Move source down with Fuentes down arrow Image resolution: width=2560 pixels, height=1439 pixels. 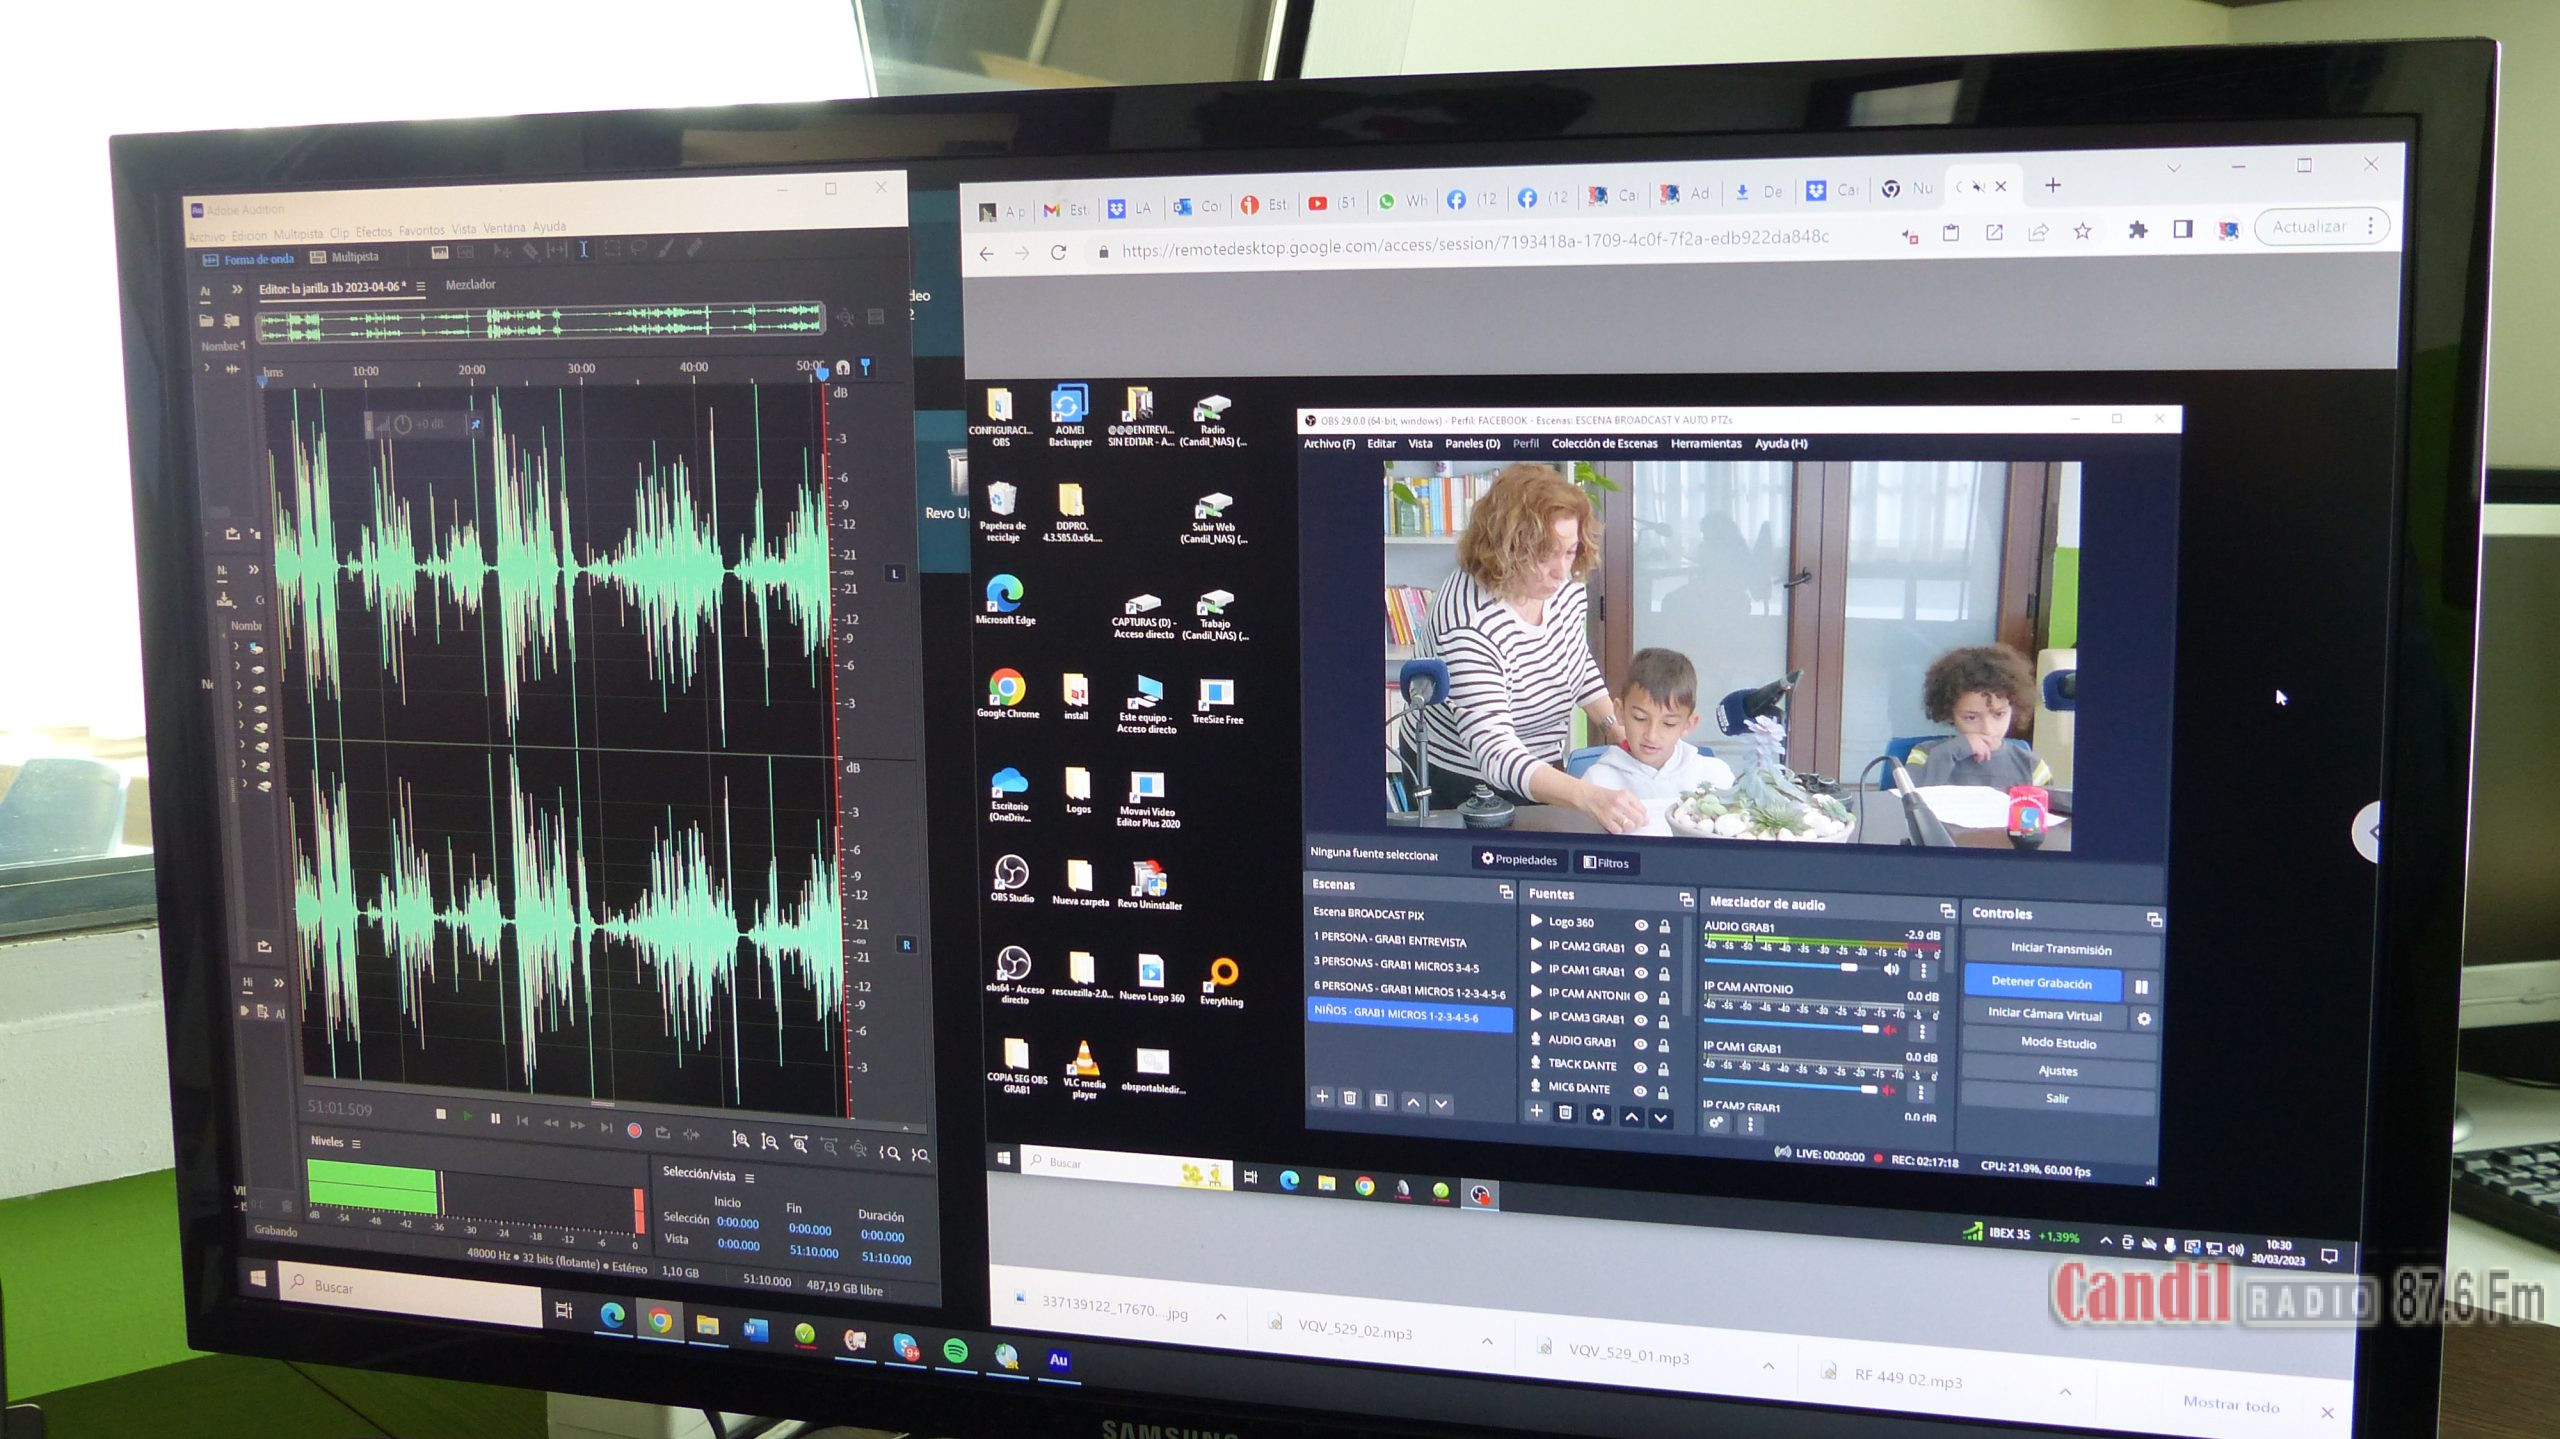click(1660, 1118)
